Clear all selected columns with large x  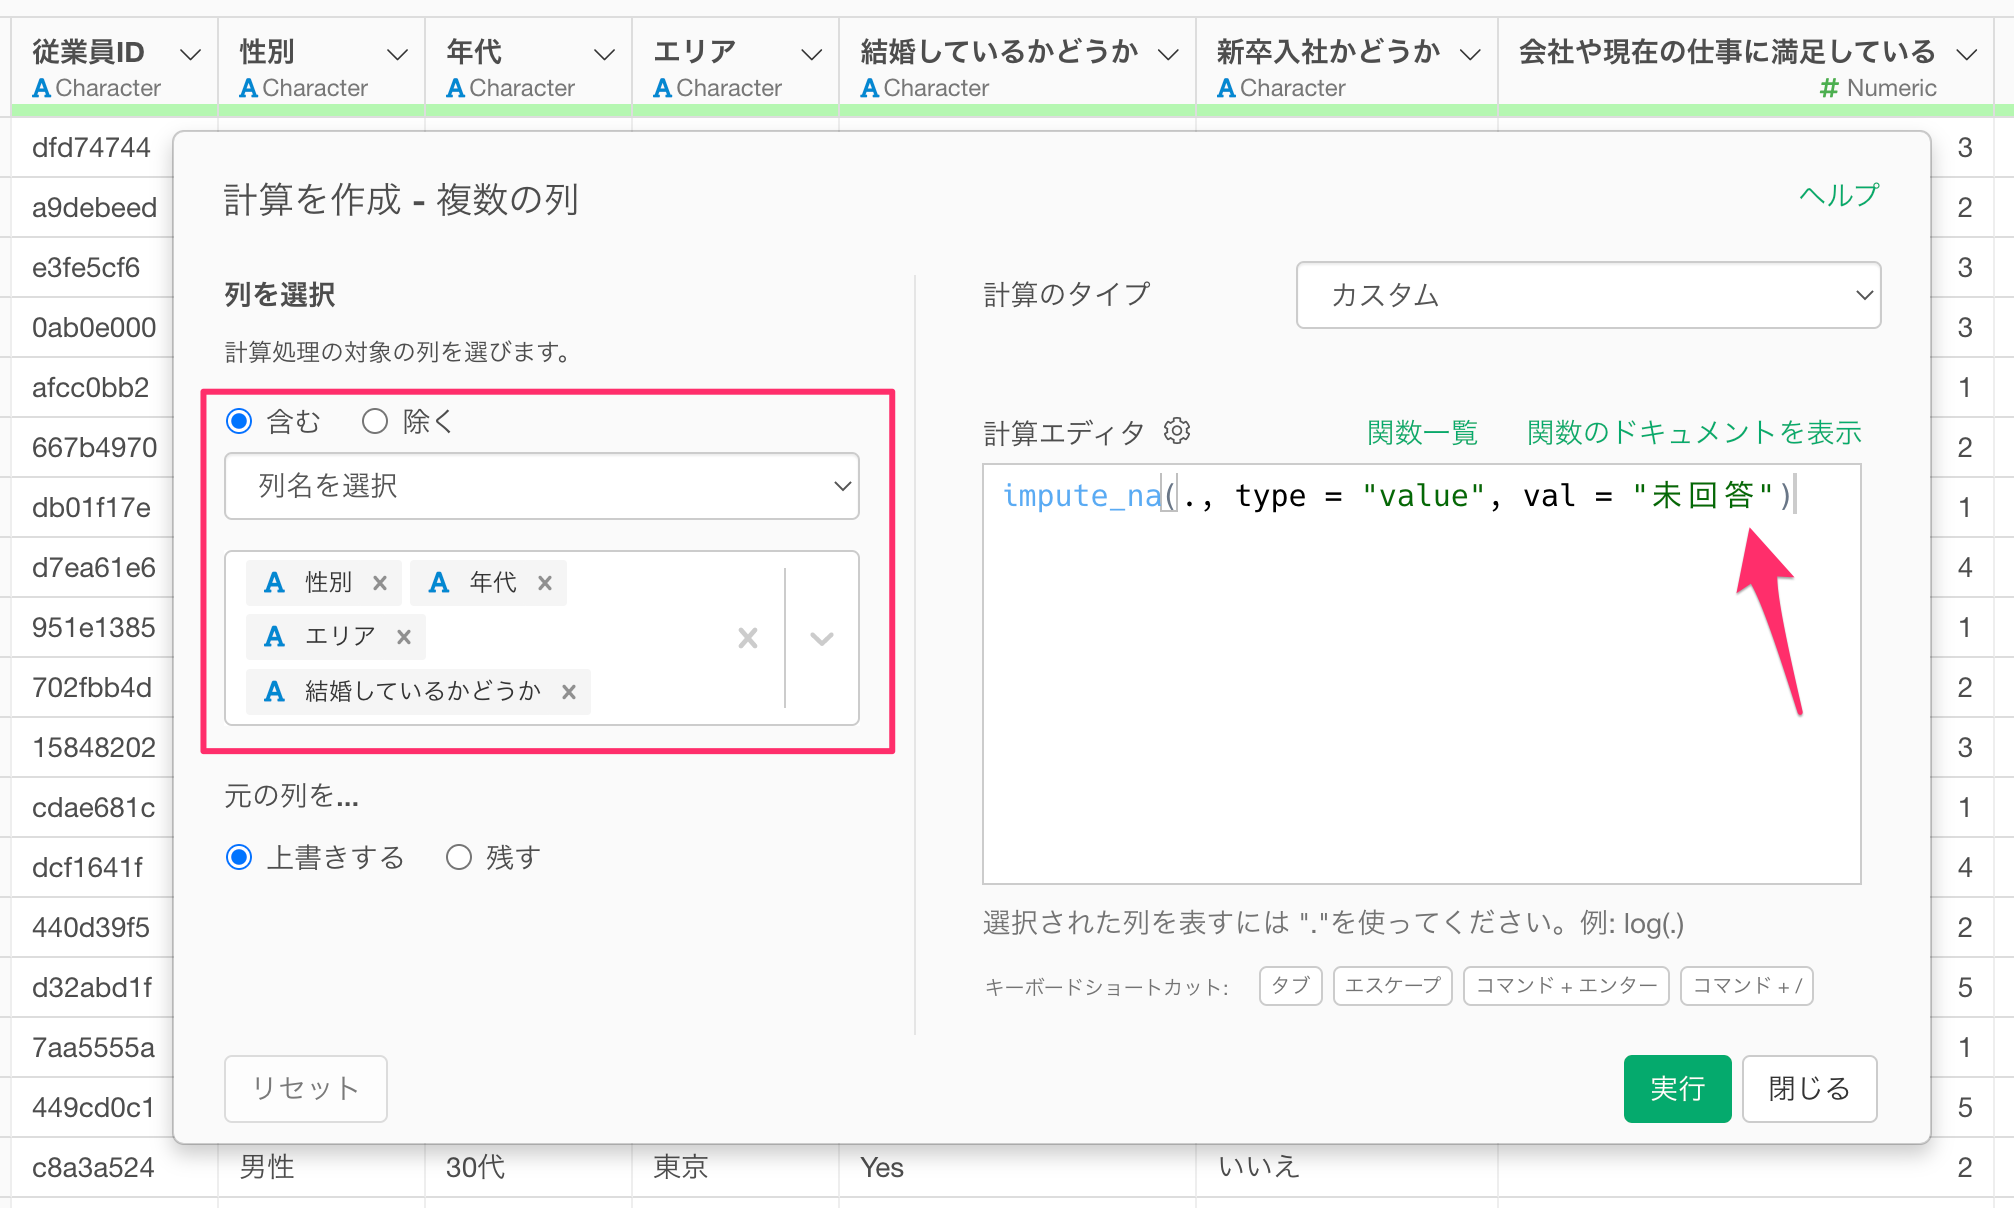pyautogui.click(x=747, y=638)
